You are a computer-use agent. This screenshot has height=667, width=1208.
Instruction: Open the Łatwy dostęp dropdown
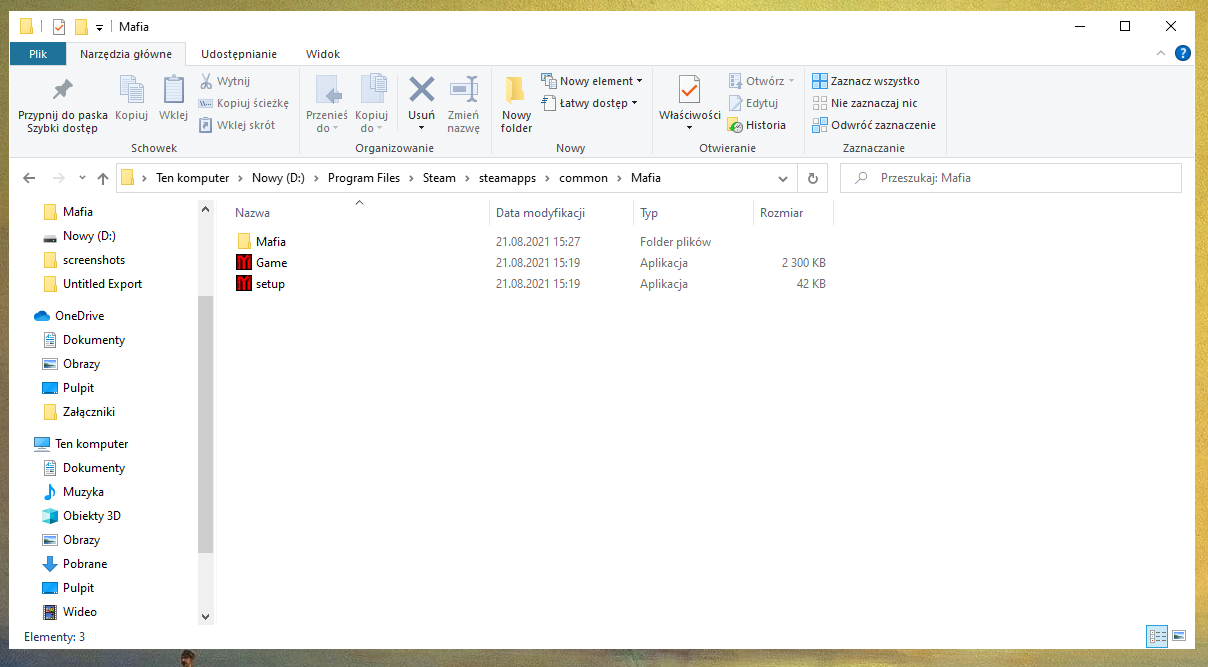tap(589, 103)
